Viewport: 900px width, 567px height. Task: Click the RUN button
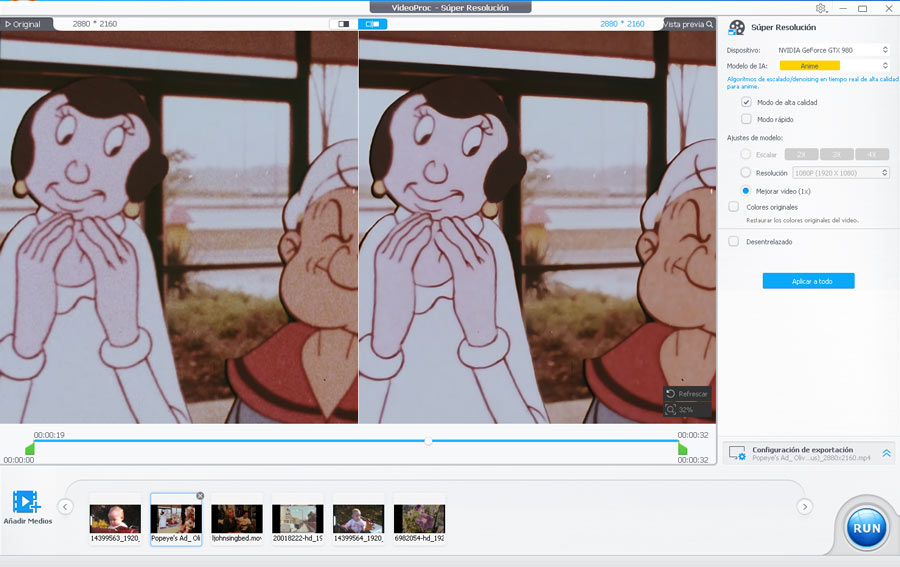(866, 527)
